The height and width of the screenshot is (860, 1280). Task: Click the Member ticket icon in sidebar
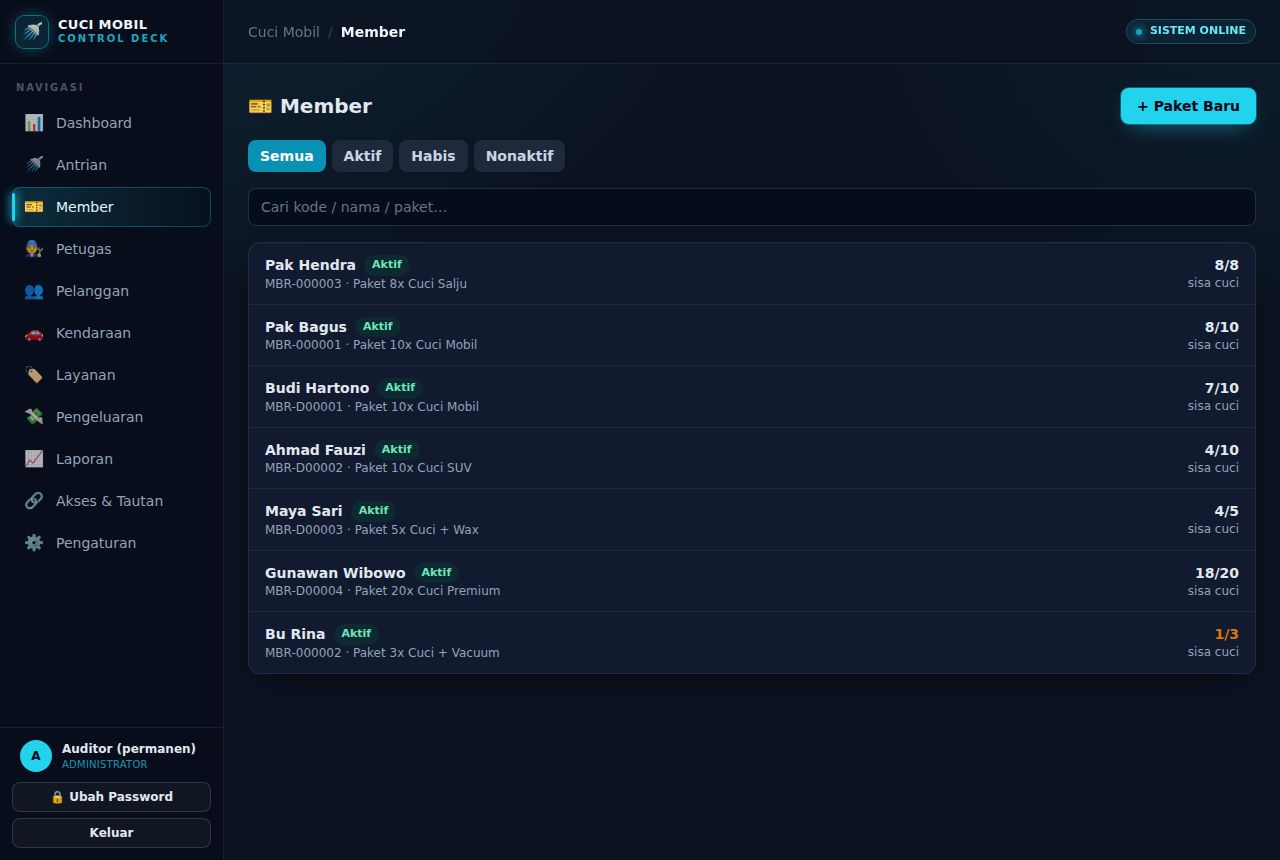tap(34, 207)
